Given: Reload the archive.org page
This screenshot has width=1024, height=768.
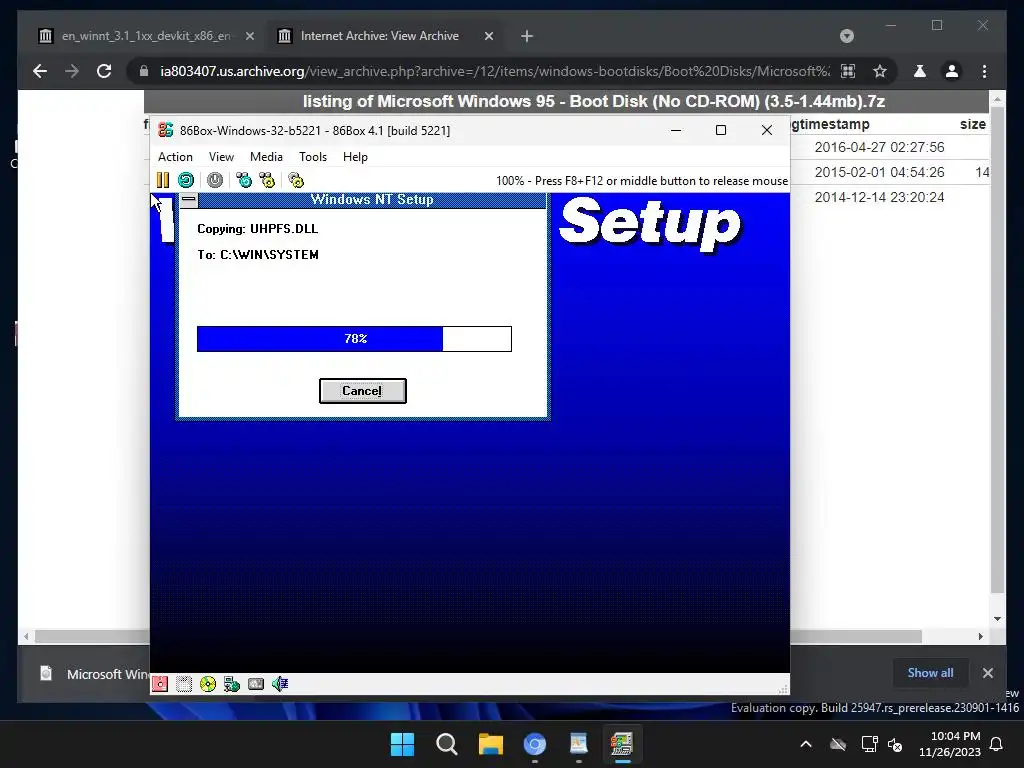Looking at the screenshot, I should 104,71.
